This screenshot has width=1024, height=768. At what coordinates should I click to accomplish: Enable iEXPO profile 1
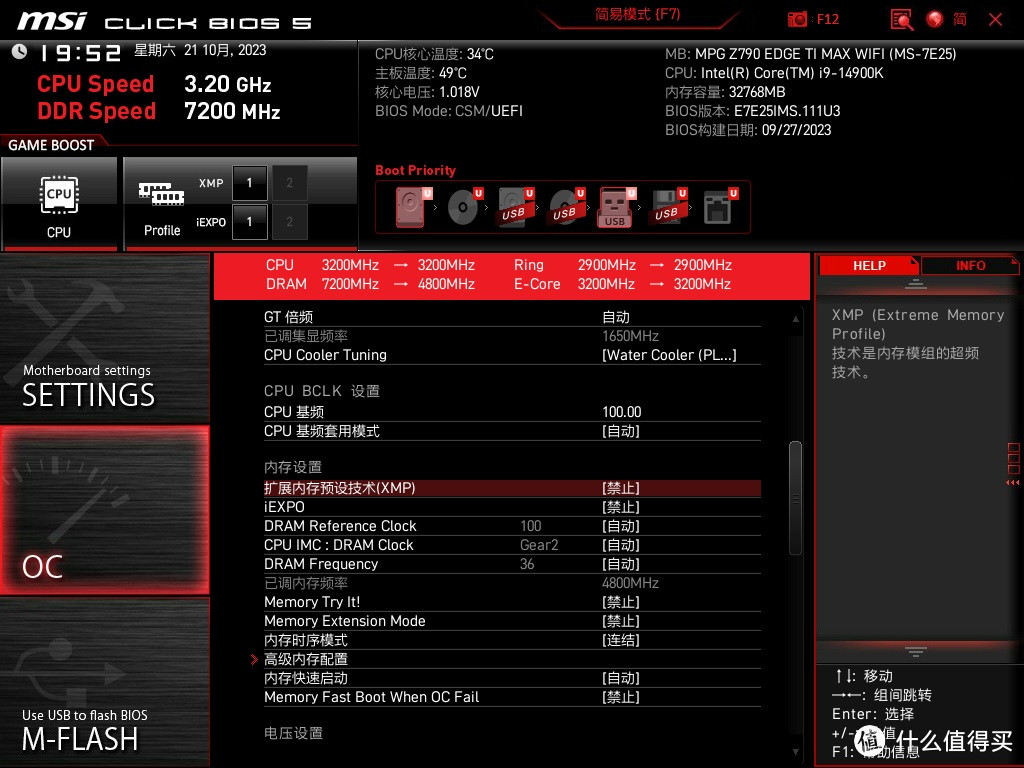tap(249, 221)
